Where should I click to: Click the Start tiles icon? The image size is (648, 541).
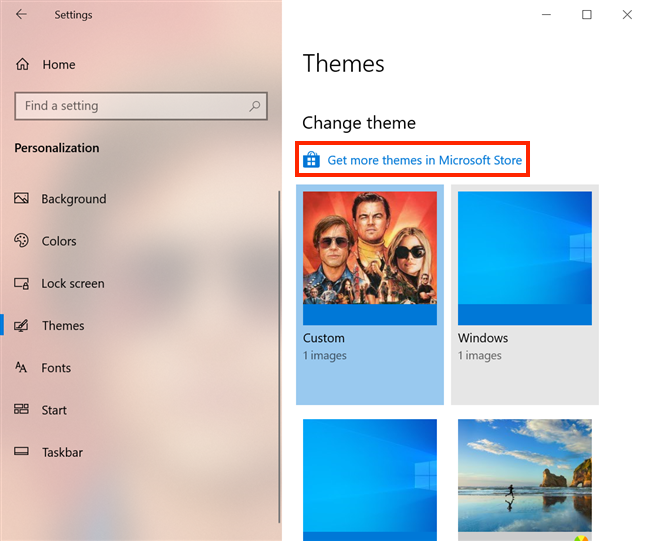pos(21,409)
